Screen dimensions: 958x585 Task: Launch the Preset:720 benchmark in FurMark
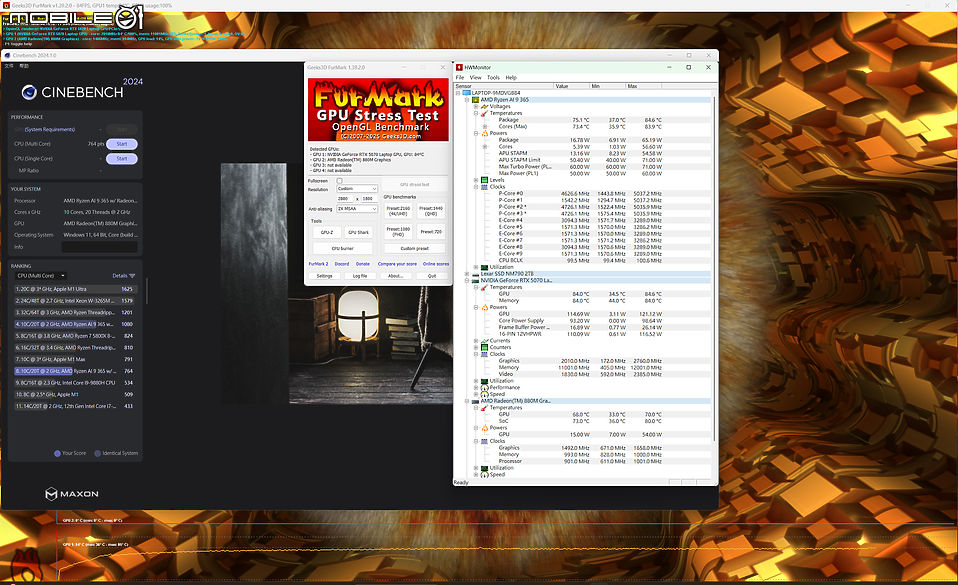tap(431, 232)
